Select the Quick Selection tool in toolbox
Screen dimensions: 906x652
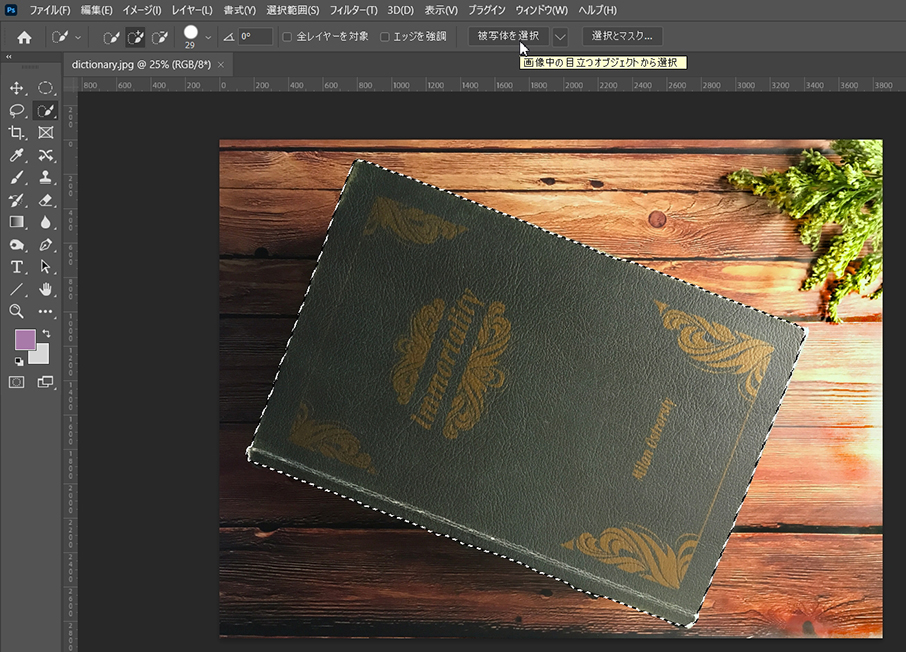point(46,110)
